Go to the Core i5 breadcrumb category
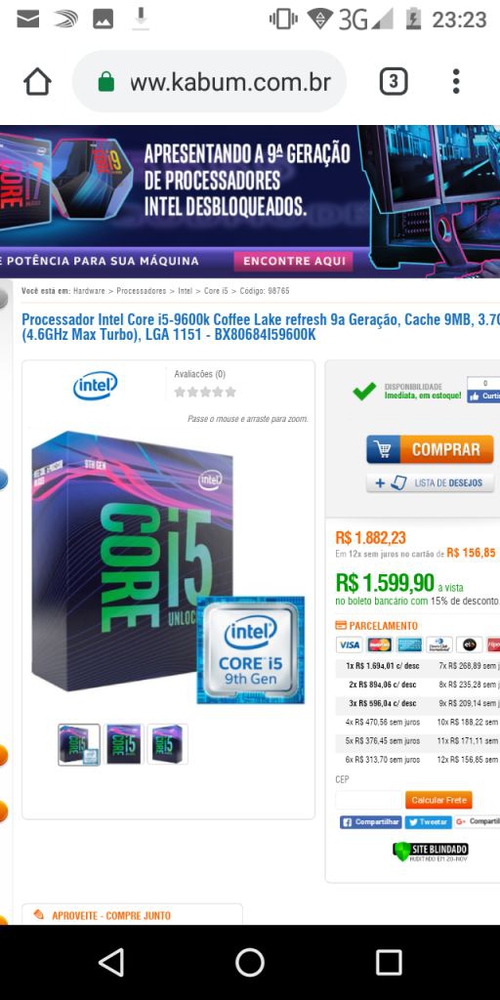The image size is (500, 1000). pyautogui.click(x=216, y=291)
